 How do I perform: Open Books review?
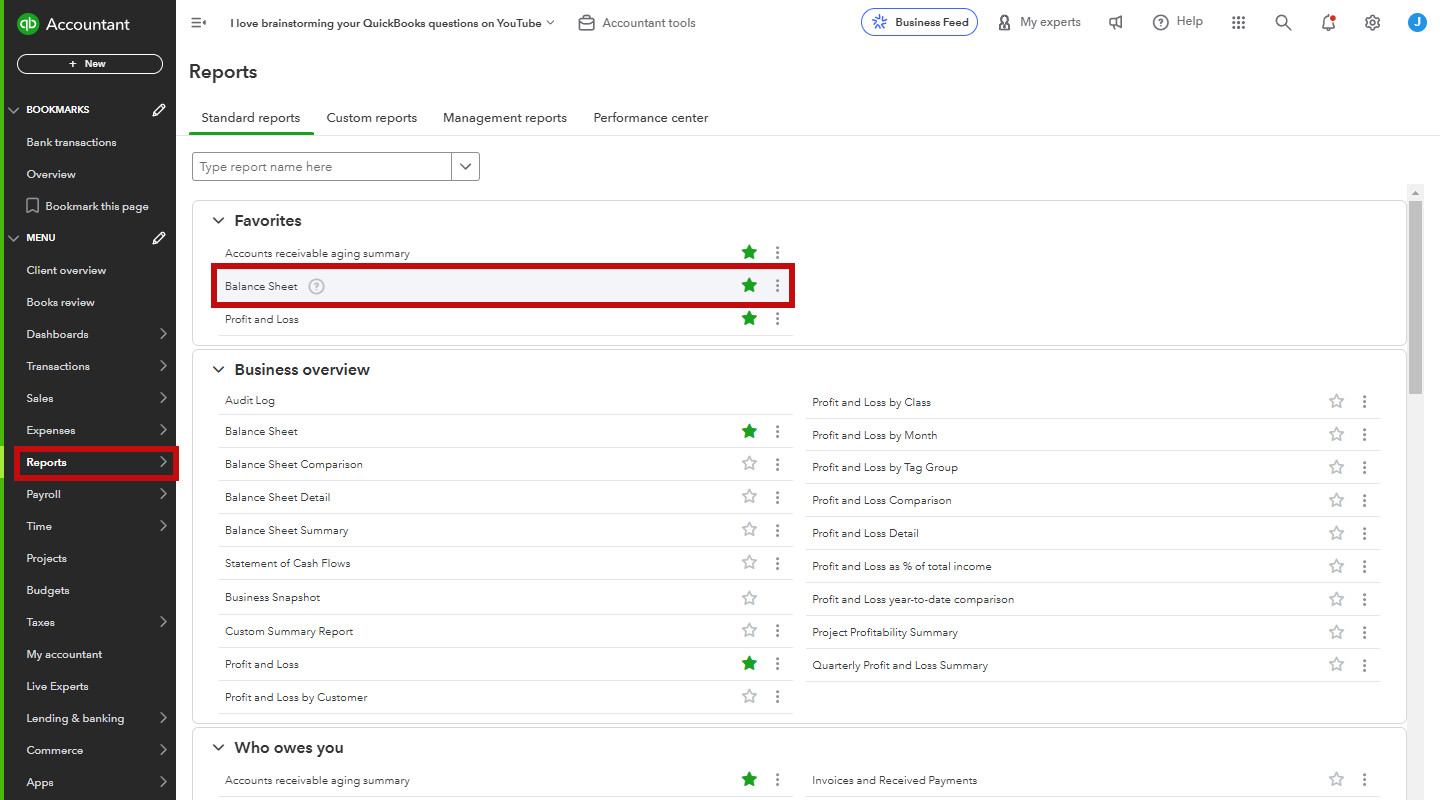coord(60,302)
